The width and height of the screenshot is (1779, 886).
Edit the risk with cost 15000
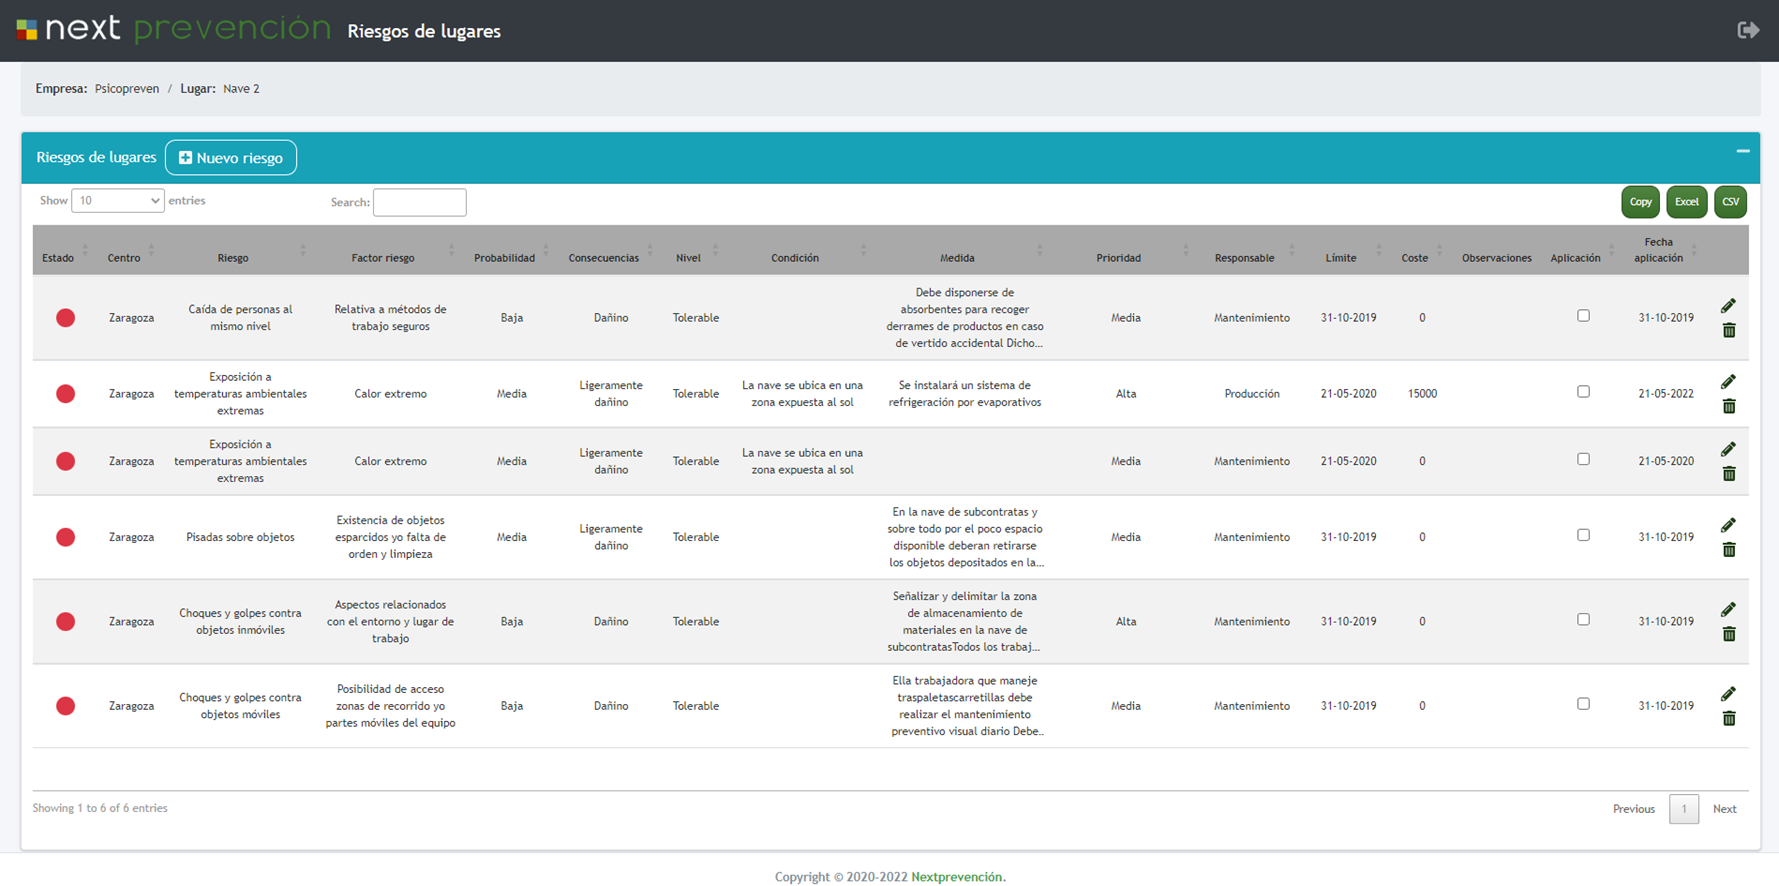click(1728, 382)
